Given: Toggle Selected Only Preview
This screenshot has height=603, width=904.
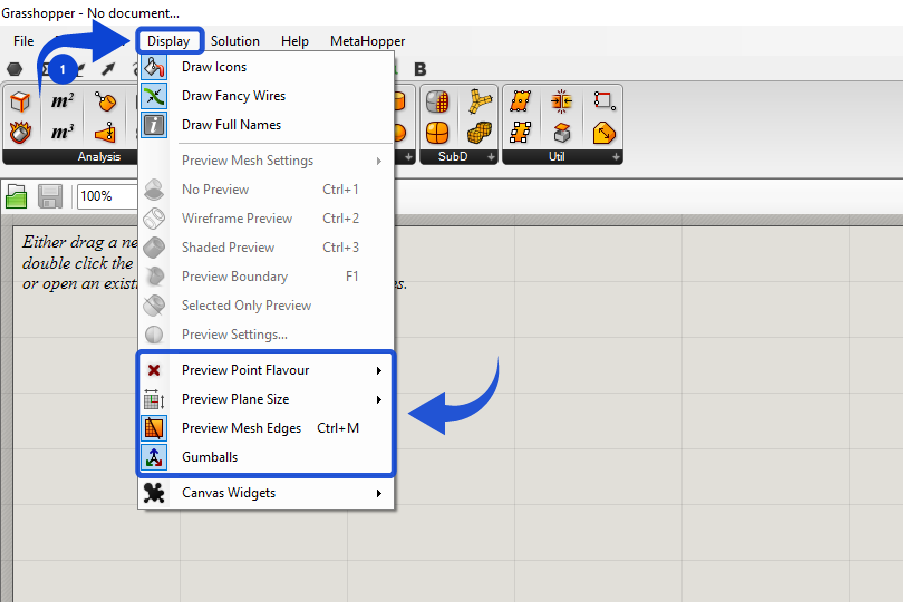Looking at the screenshot, I should (266, 305).
